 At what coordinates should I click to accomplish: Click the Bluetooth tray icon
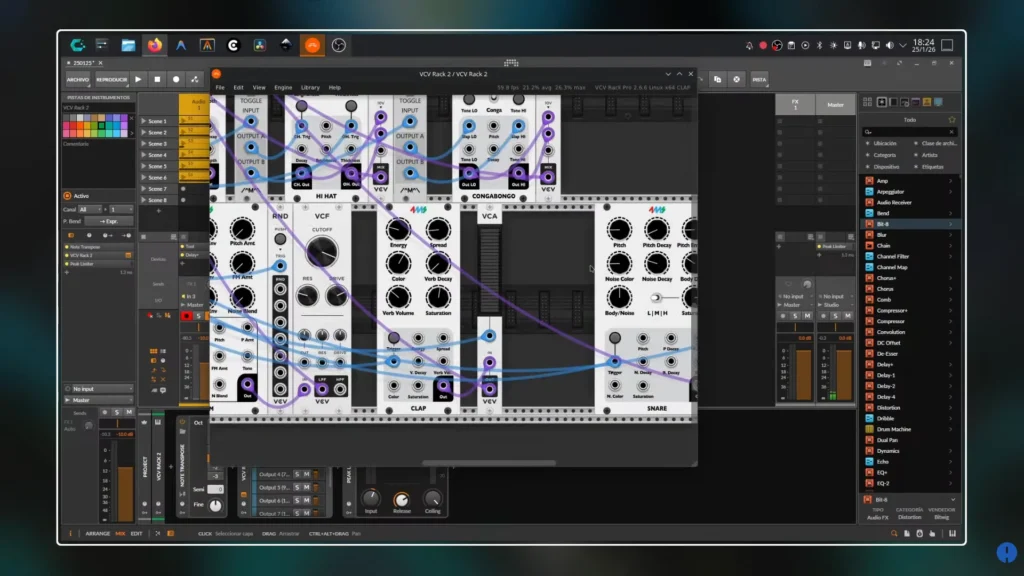point(819,45)
